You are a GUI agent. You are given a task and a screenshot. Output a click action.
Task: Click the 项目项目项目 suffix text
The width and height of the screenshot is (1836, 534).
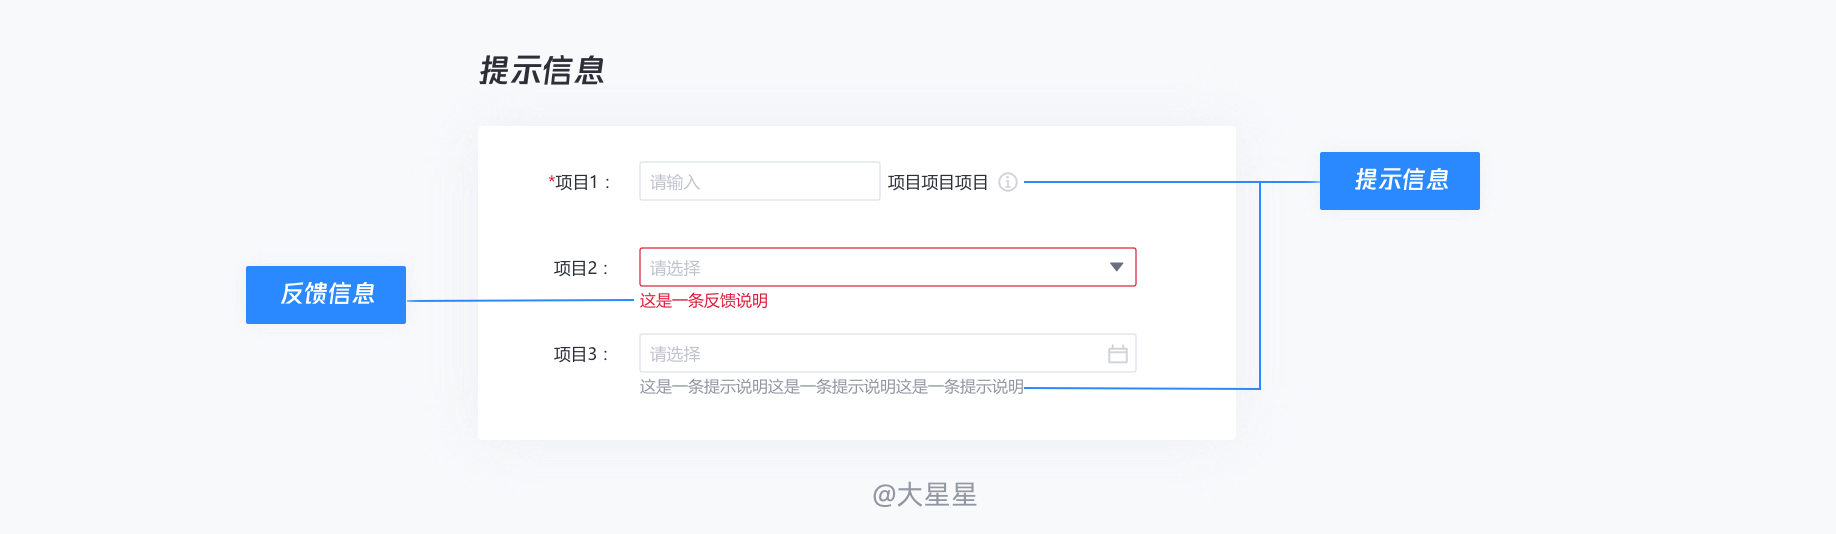coord(938,182)
